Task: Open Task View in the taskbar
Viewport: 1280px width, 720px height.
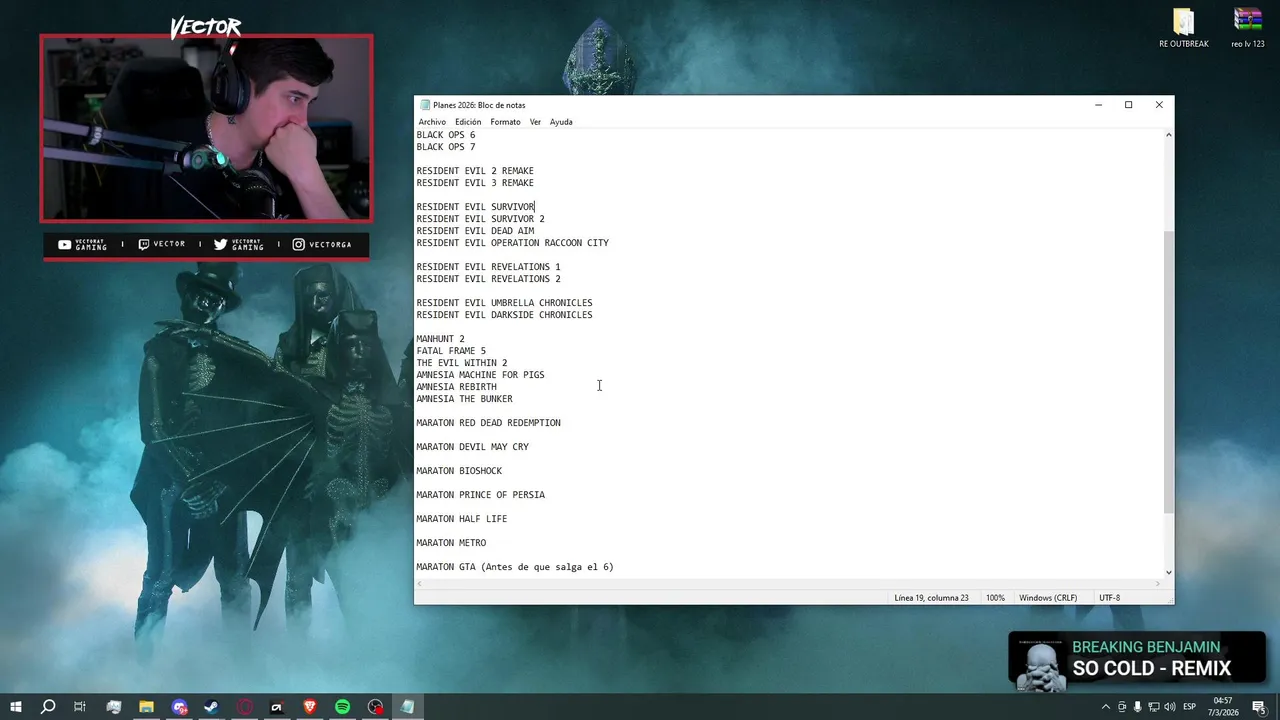Action: point(80,707)
